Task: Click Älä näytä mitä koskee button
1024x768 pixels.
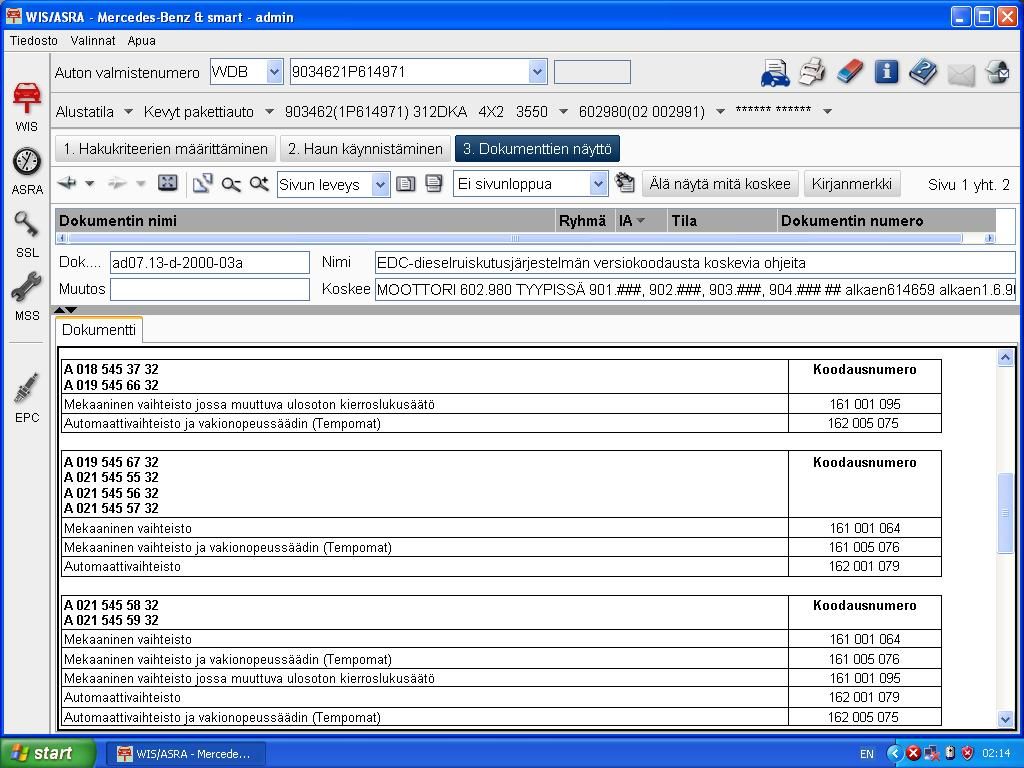Action: (x=720, y=184)
